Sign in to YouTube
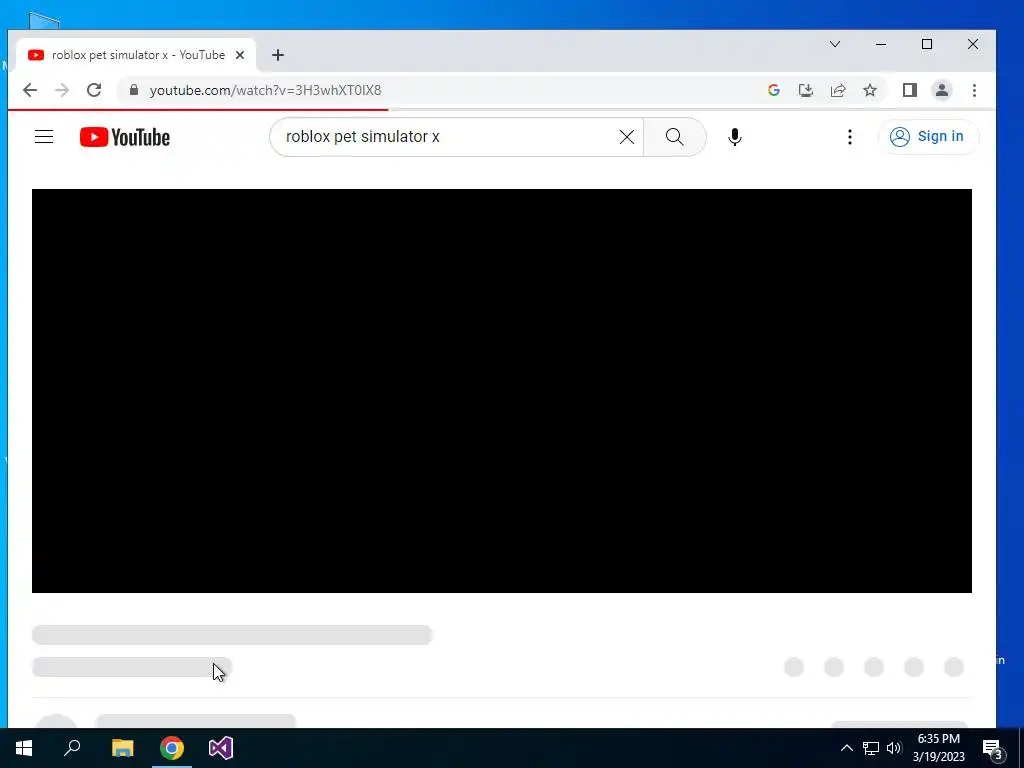The height and width of the screenshot is (768, 1024). point(928,136)
